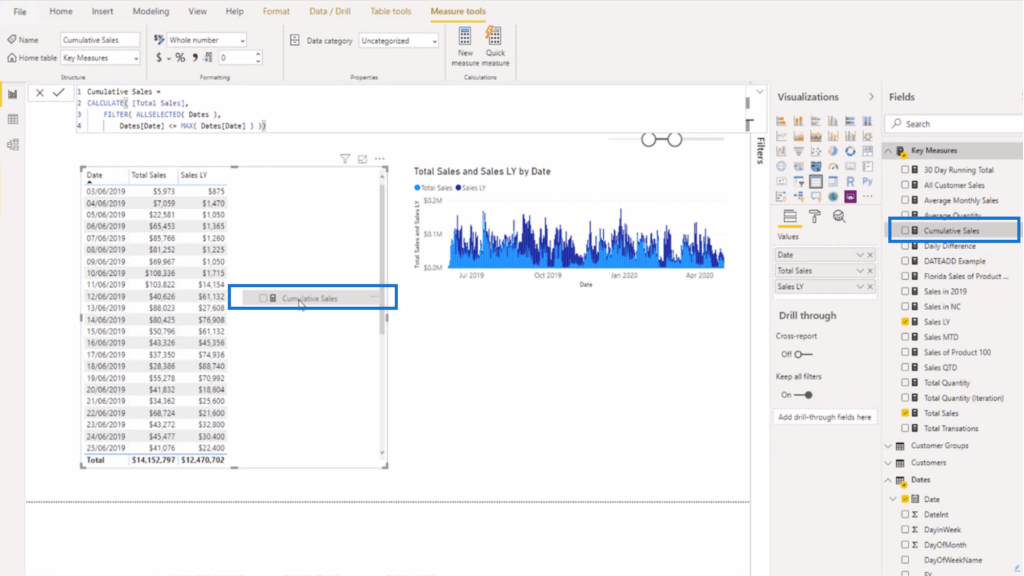Switch to Model view in sidebar
This screenshot has width=1024, height=576.
click(12, 144)
